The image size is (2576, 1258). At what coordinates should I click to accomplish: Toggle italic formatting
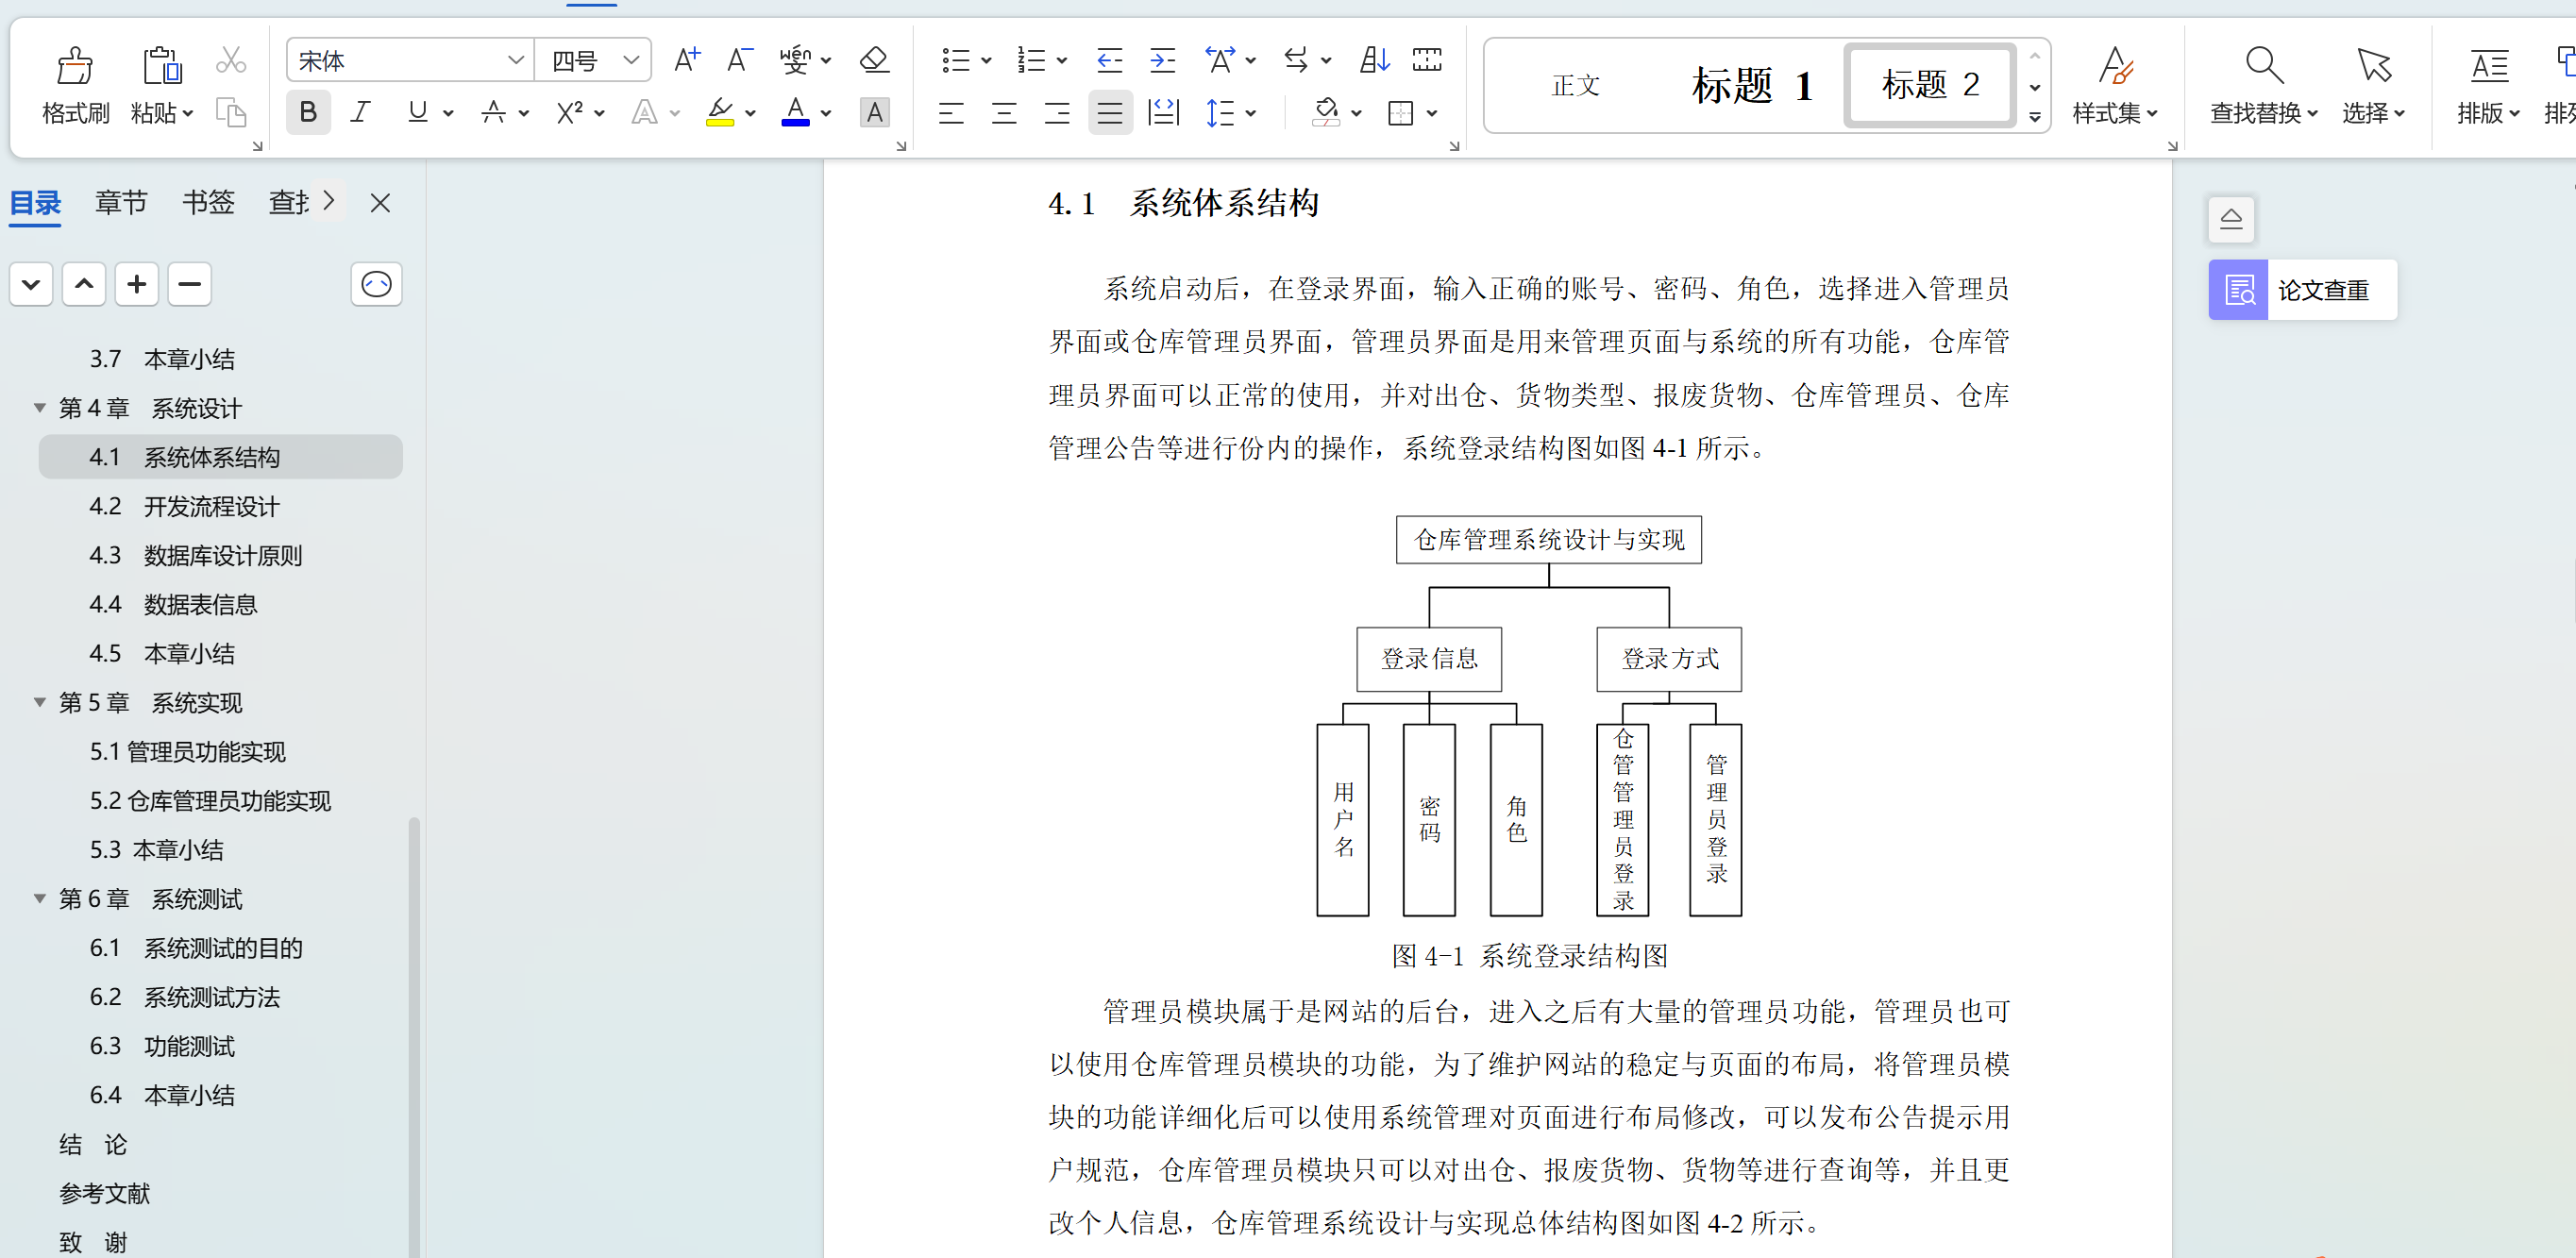[361, 112]
